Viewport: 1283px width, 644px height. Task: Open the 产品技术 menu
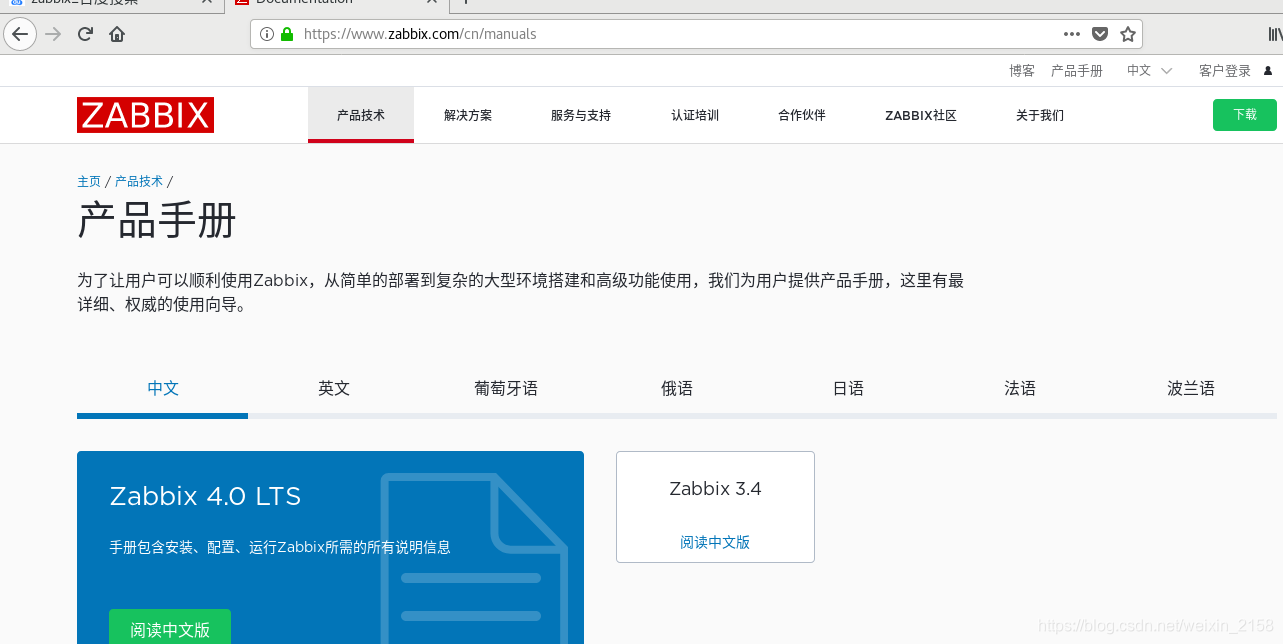tap(361, 115)
